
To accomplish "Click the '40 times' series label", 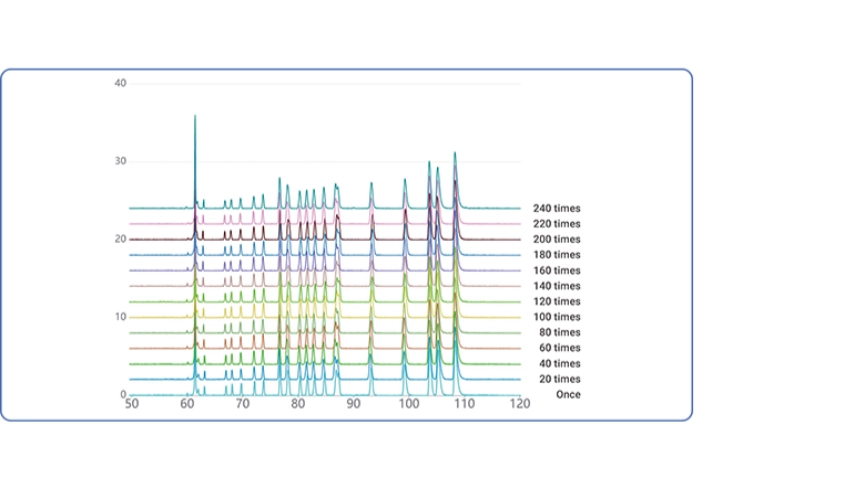I will click(x=559, y=363).
